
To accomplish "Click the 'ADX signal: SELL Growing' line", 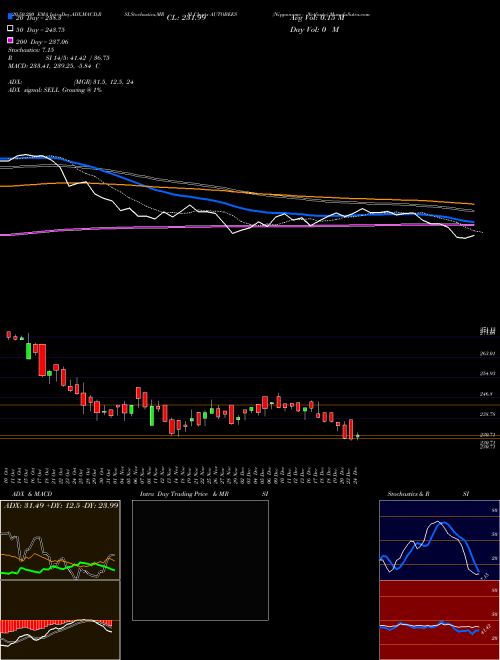I will 55,90.
